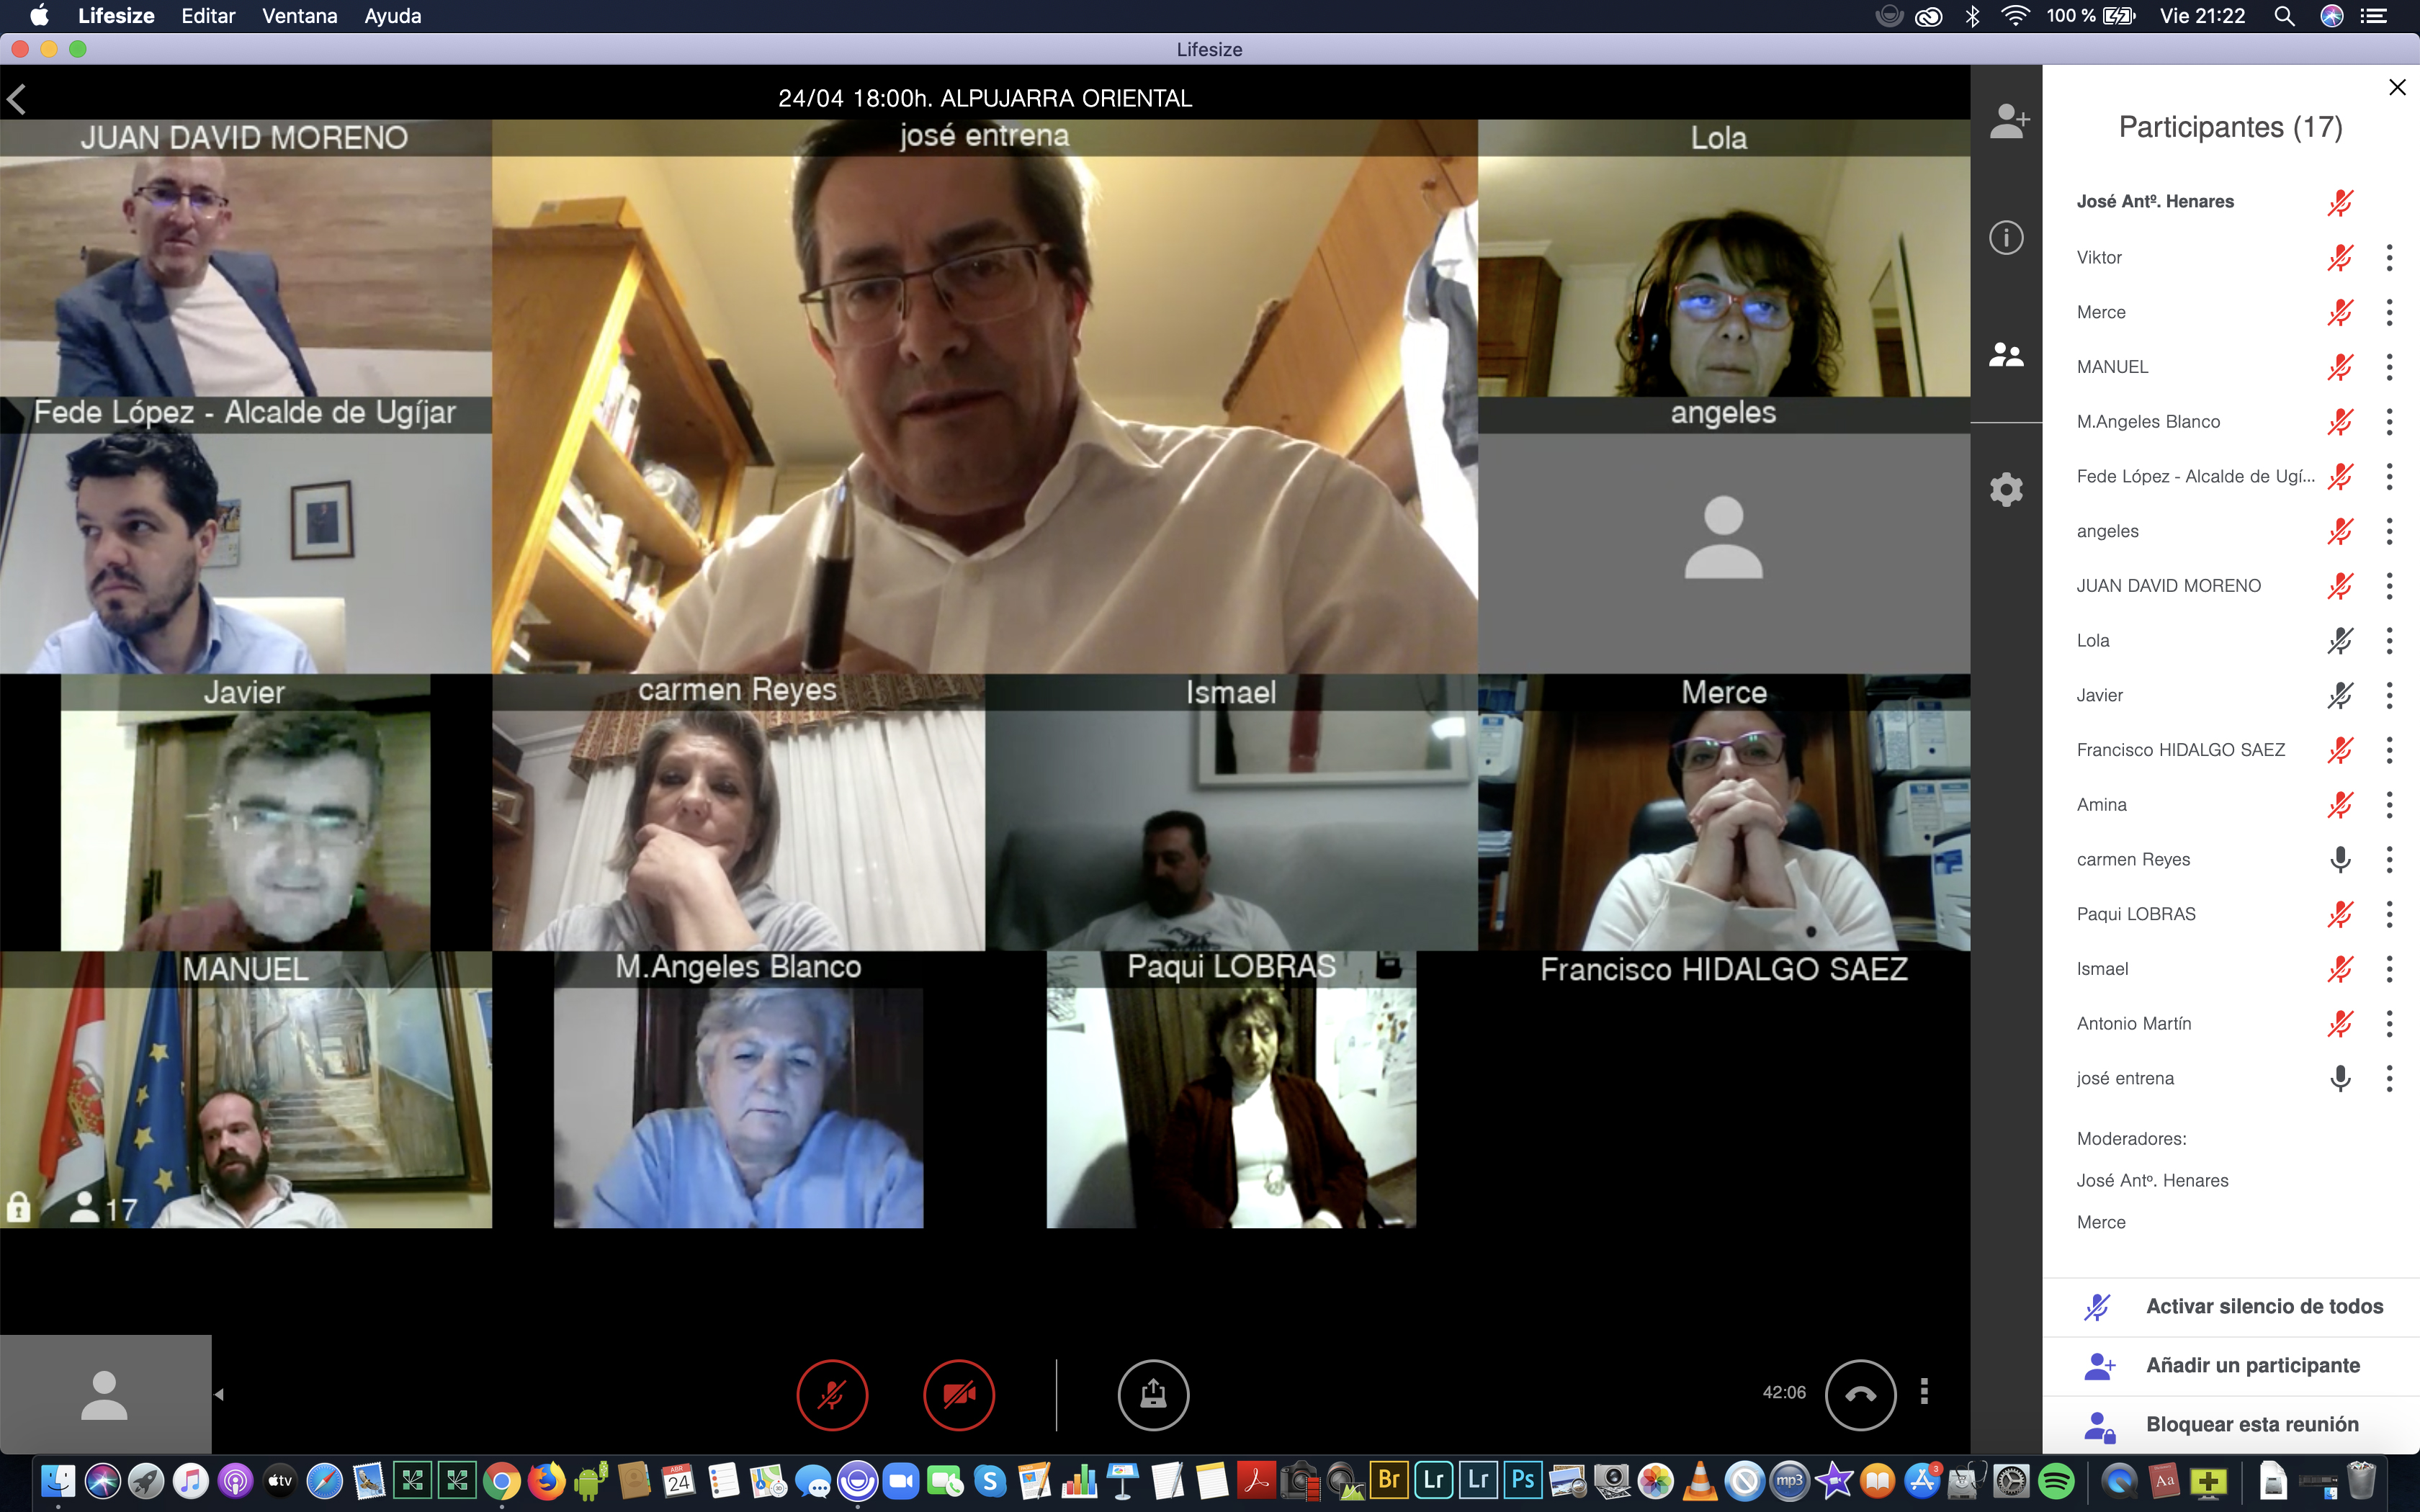
Task: Click the add participant icon in sidebar
Action: click(x=2007, y=121)
